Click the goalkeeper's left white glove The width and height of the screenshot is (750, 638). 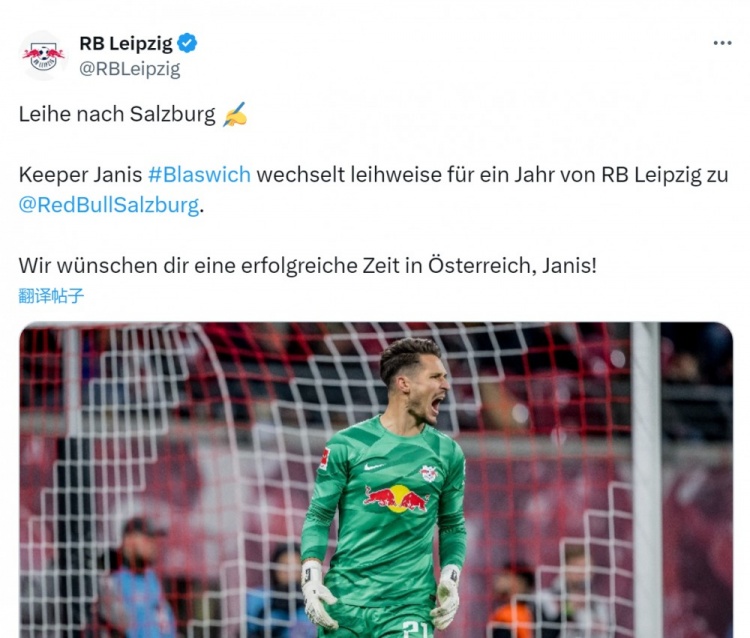(x=447, y=596)
